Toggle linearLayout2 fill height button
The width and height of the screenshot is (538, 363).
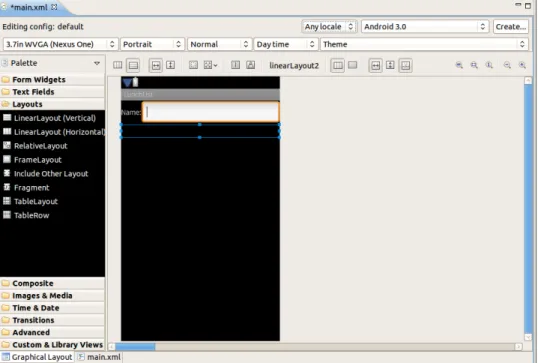coord(390,65)
